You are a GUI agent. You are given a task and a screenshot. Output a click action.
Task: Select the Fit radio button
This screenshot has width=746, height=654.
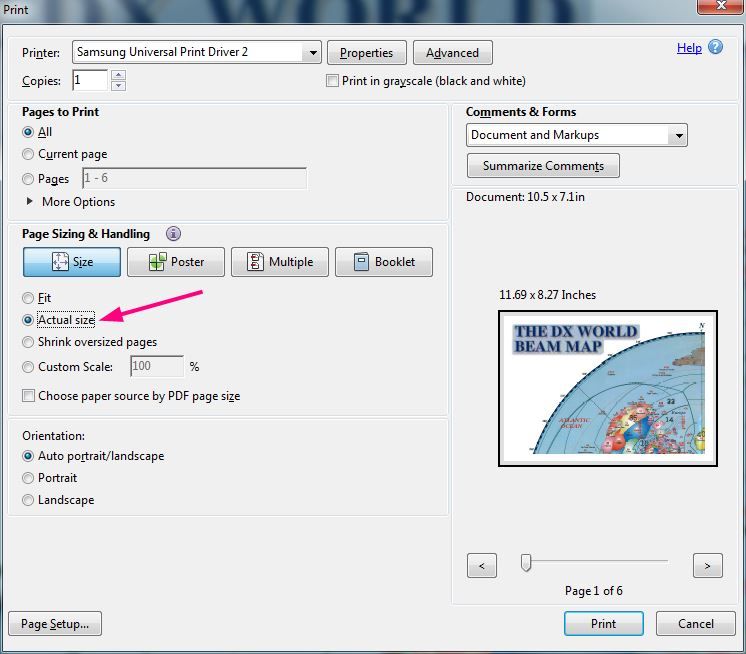point(28,298)
